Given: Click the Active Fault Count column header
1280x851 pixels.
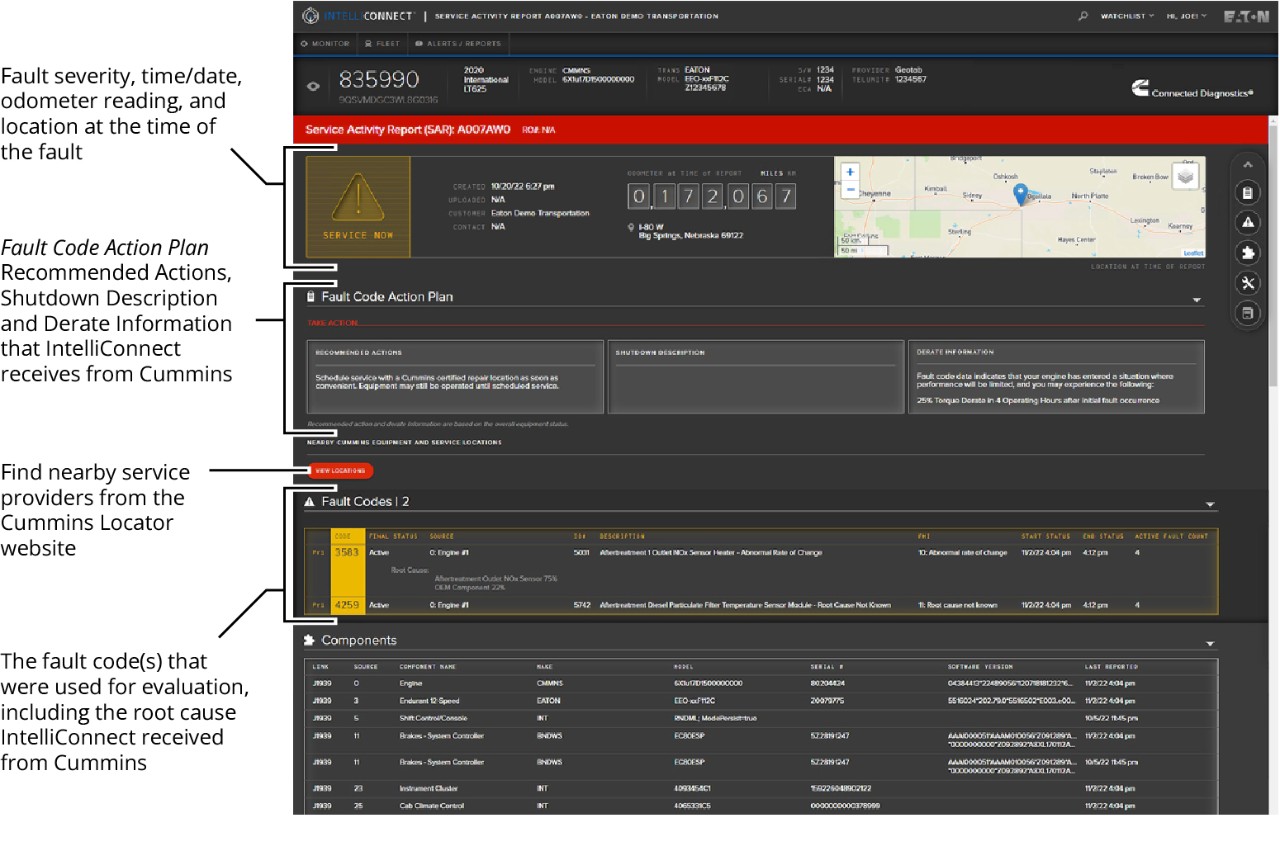Looking at the screenshot, I should point(1171,536).
